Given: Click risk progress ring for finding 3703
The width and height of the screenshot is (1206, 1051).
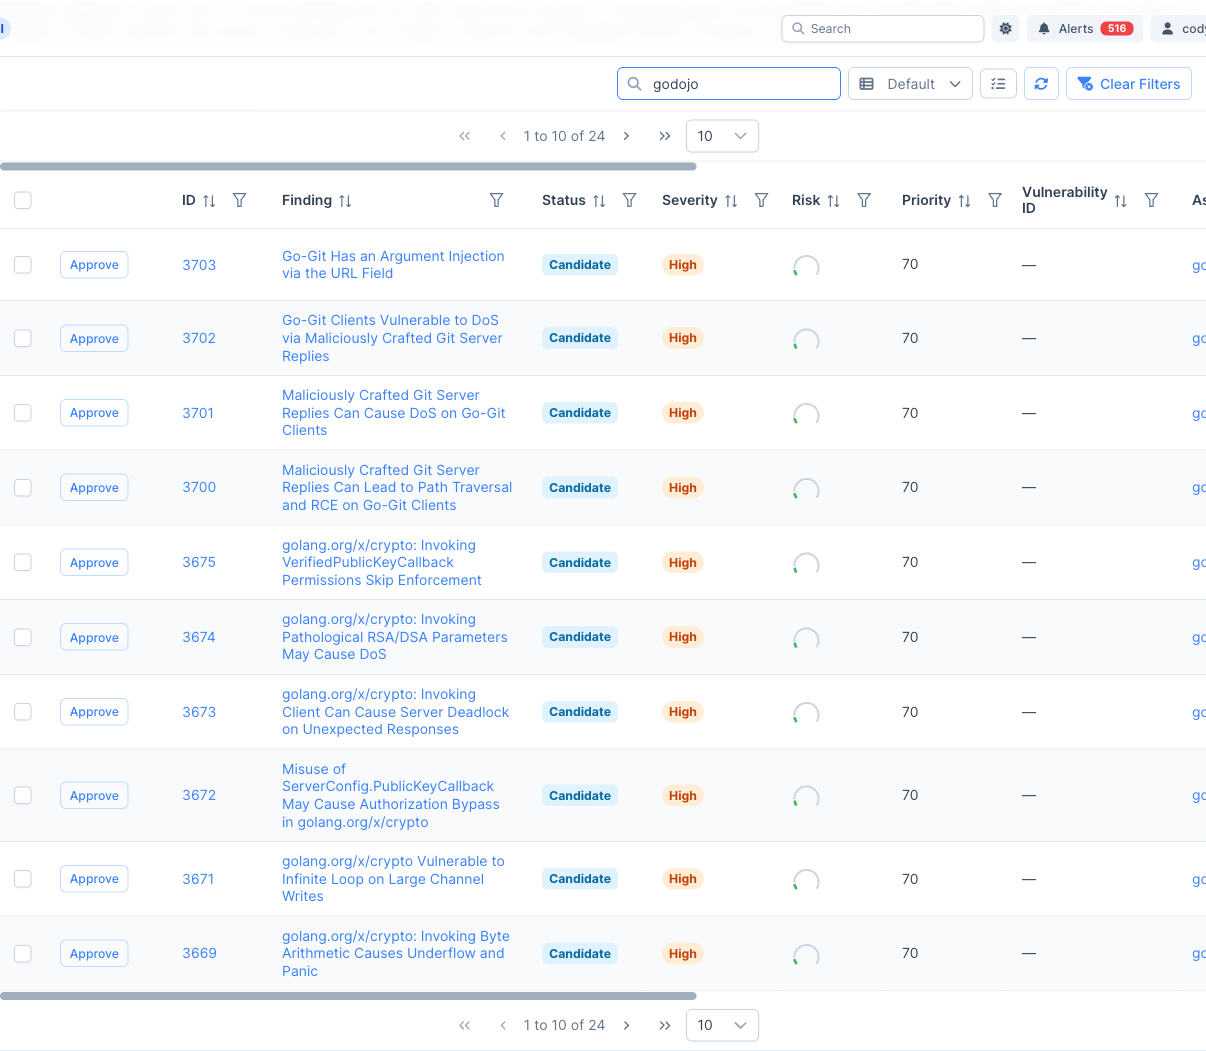Looking at the screenshot, I should pyautogui.click(x=806, y=267).
